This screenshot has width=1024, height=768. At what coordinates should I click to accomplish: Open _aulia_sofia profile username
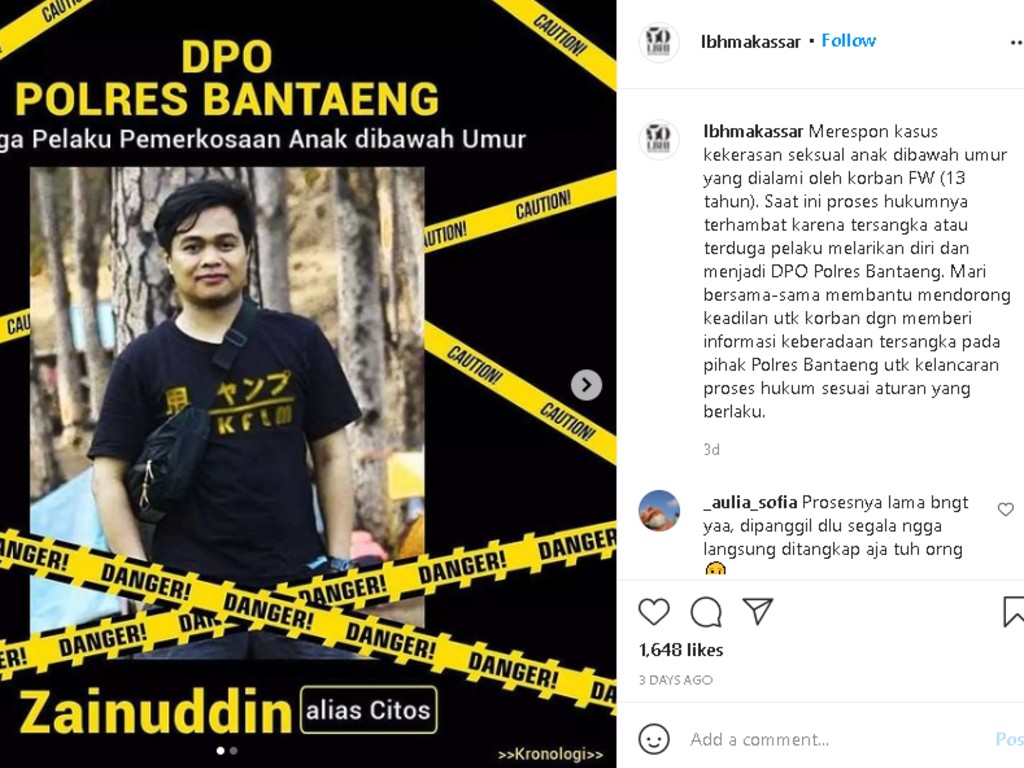point(750,502)
